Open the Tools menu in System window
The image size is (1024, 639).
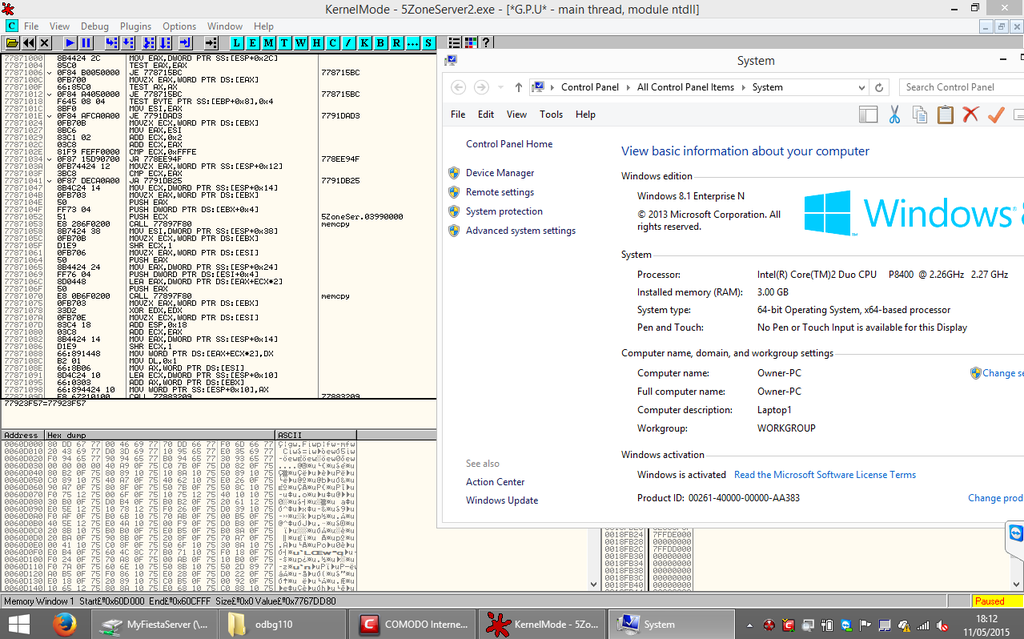pyautogui.click(x=551, y=114)
